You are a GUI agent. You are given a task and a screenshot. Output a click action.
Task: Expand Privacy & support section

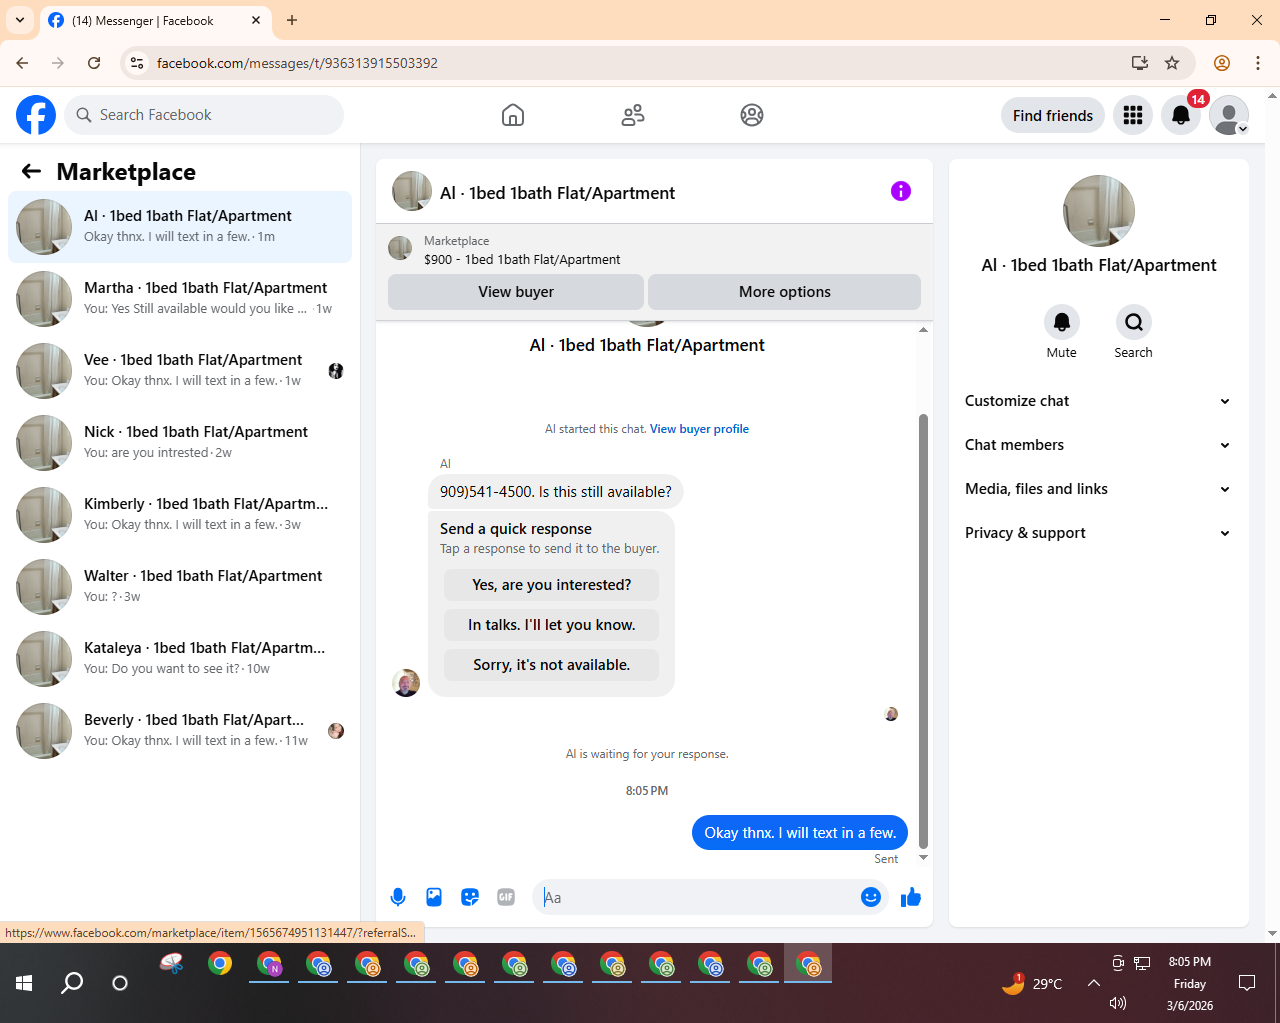point(1098,533)
